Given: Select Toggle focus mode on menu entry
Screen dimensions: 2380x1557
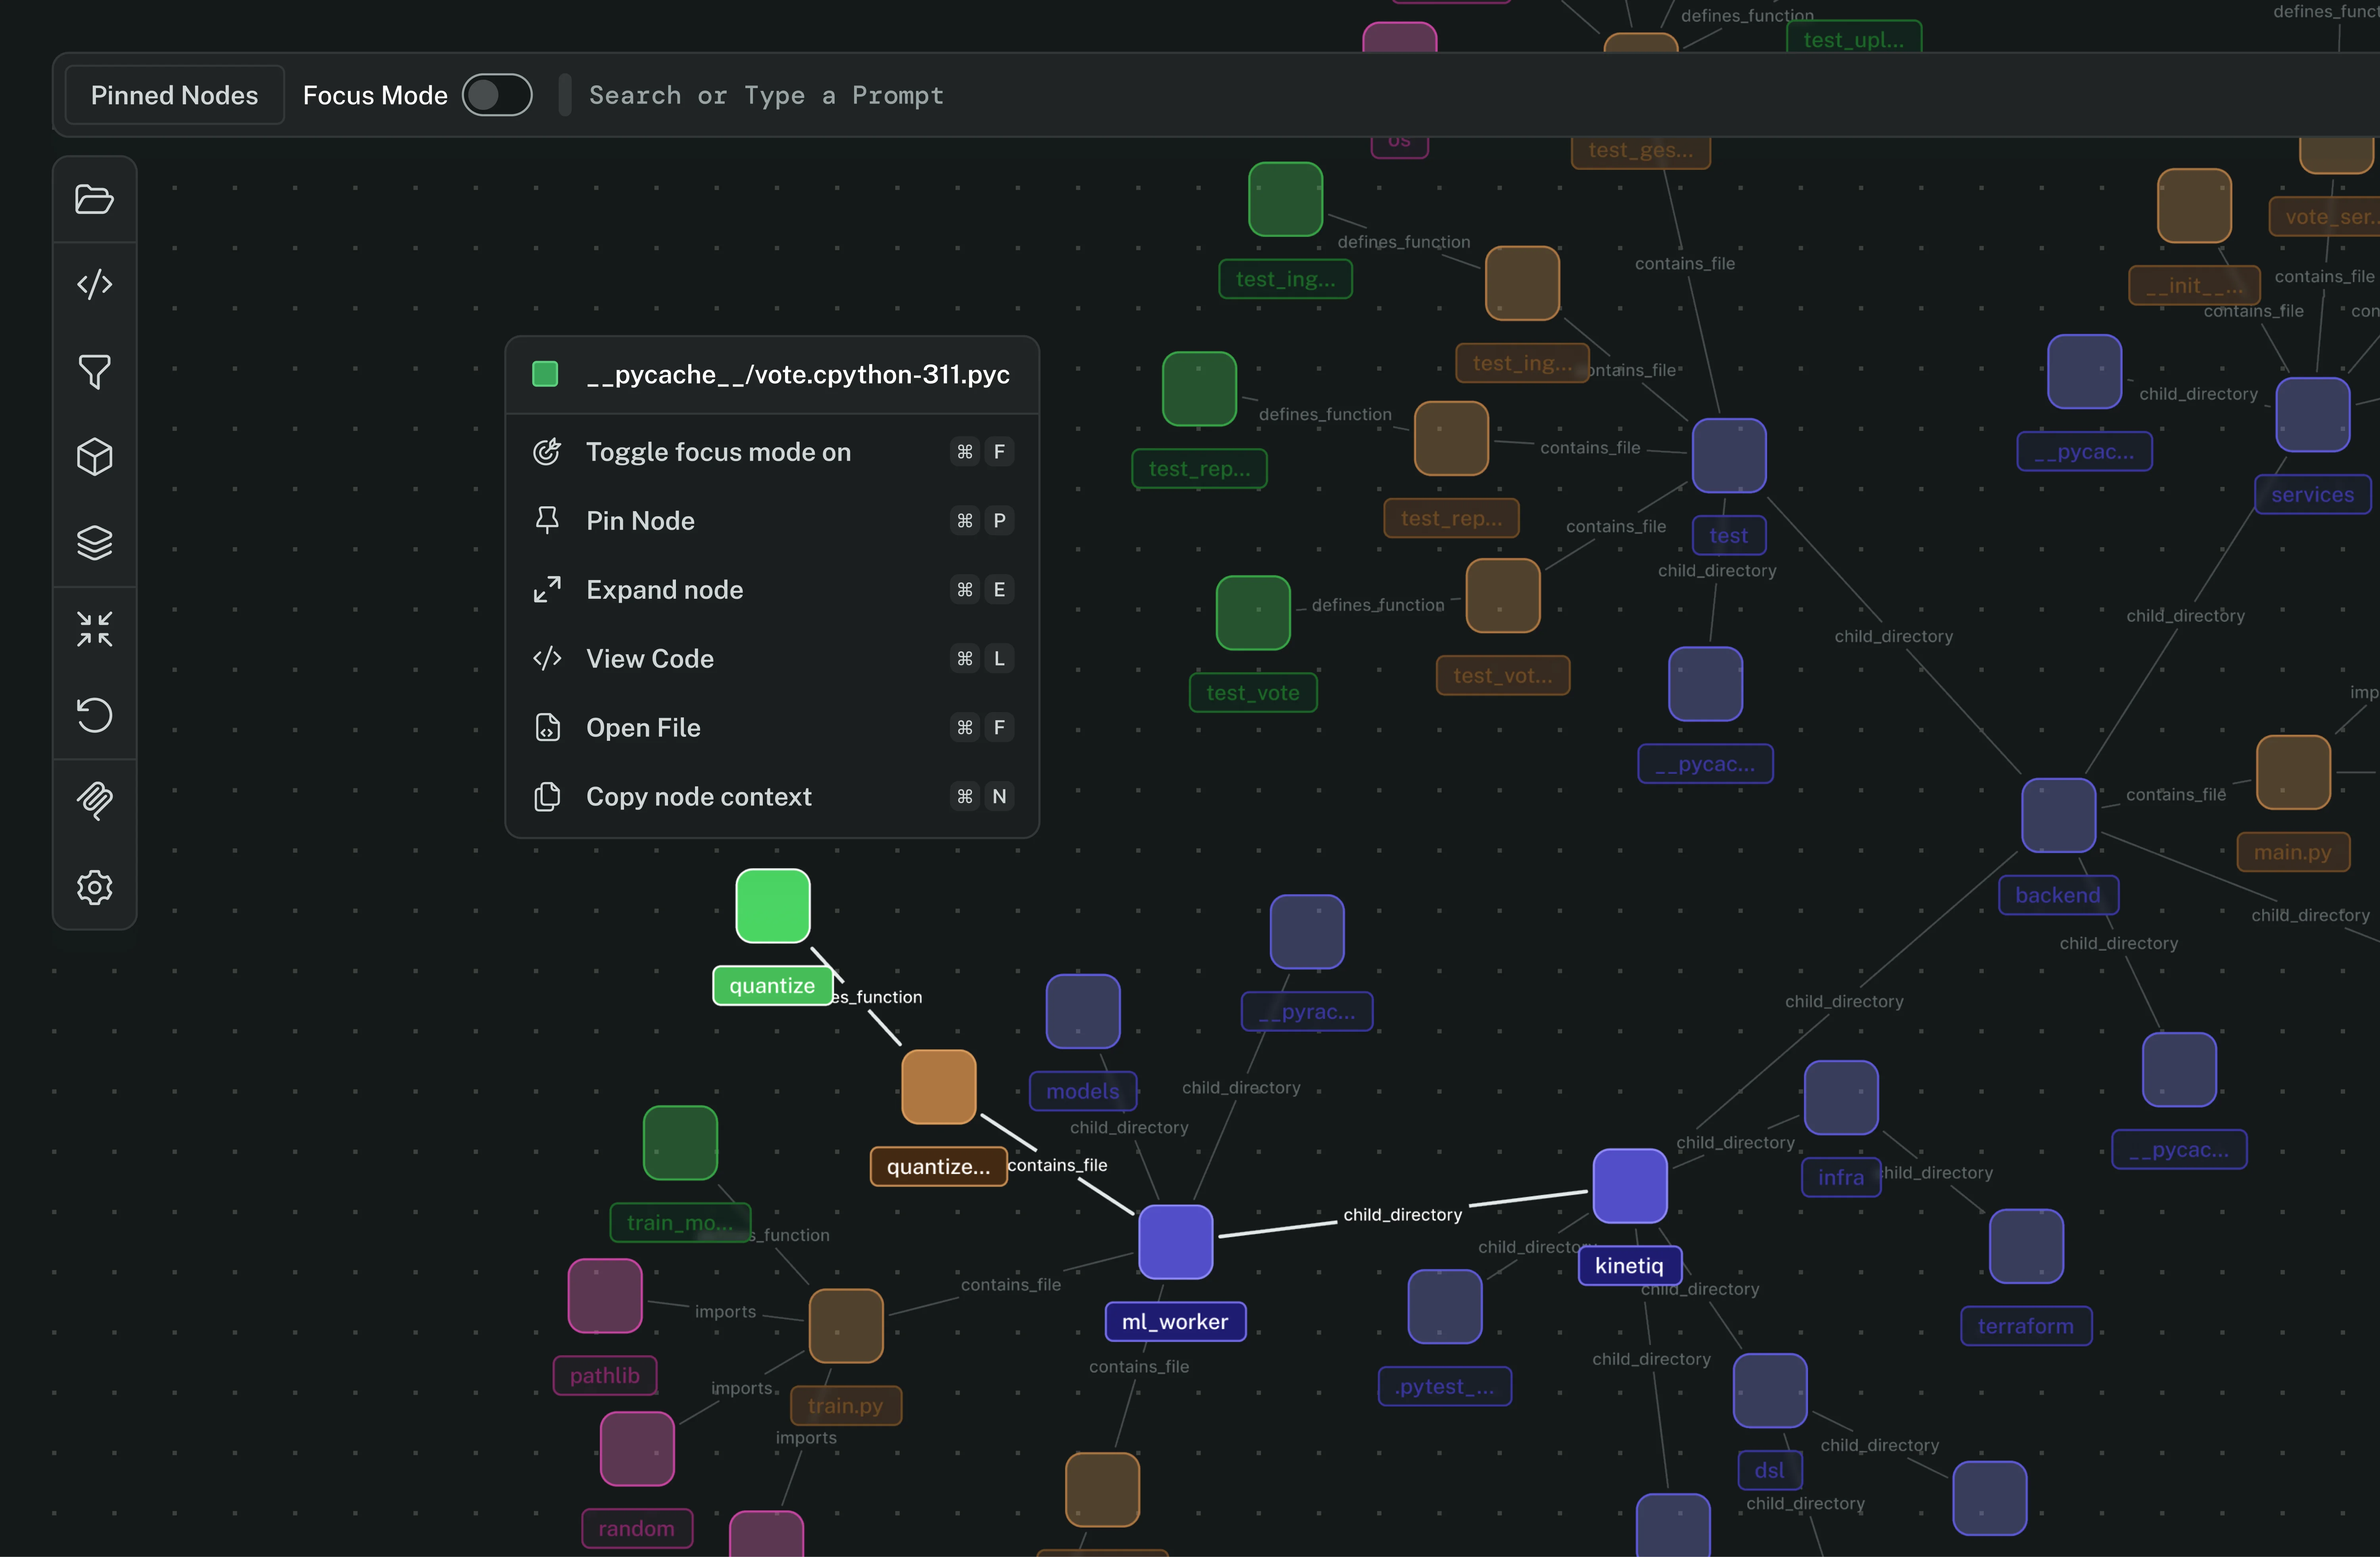Looking at the screenshot, I should pyautogui.click(x=772, y=452).
